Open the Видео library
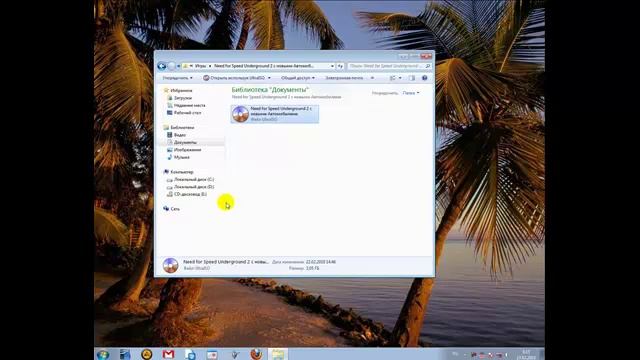Viewport: 640px width, 360px height. pyautogui.click(x=180, y=135)
